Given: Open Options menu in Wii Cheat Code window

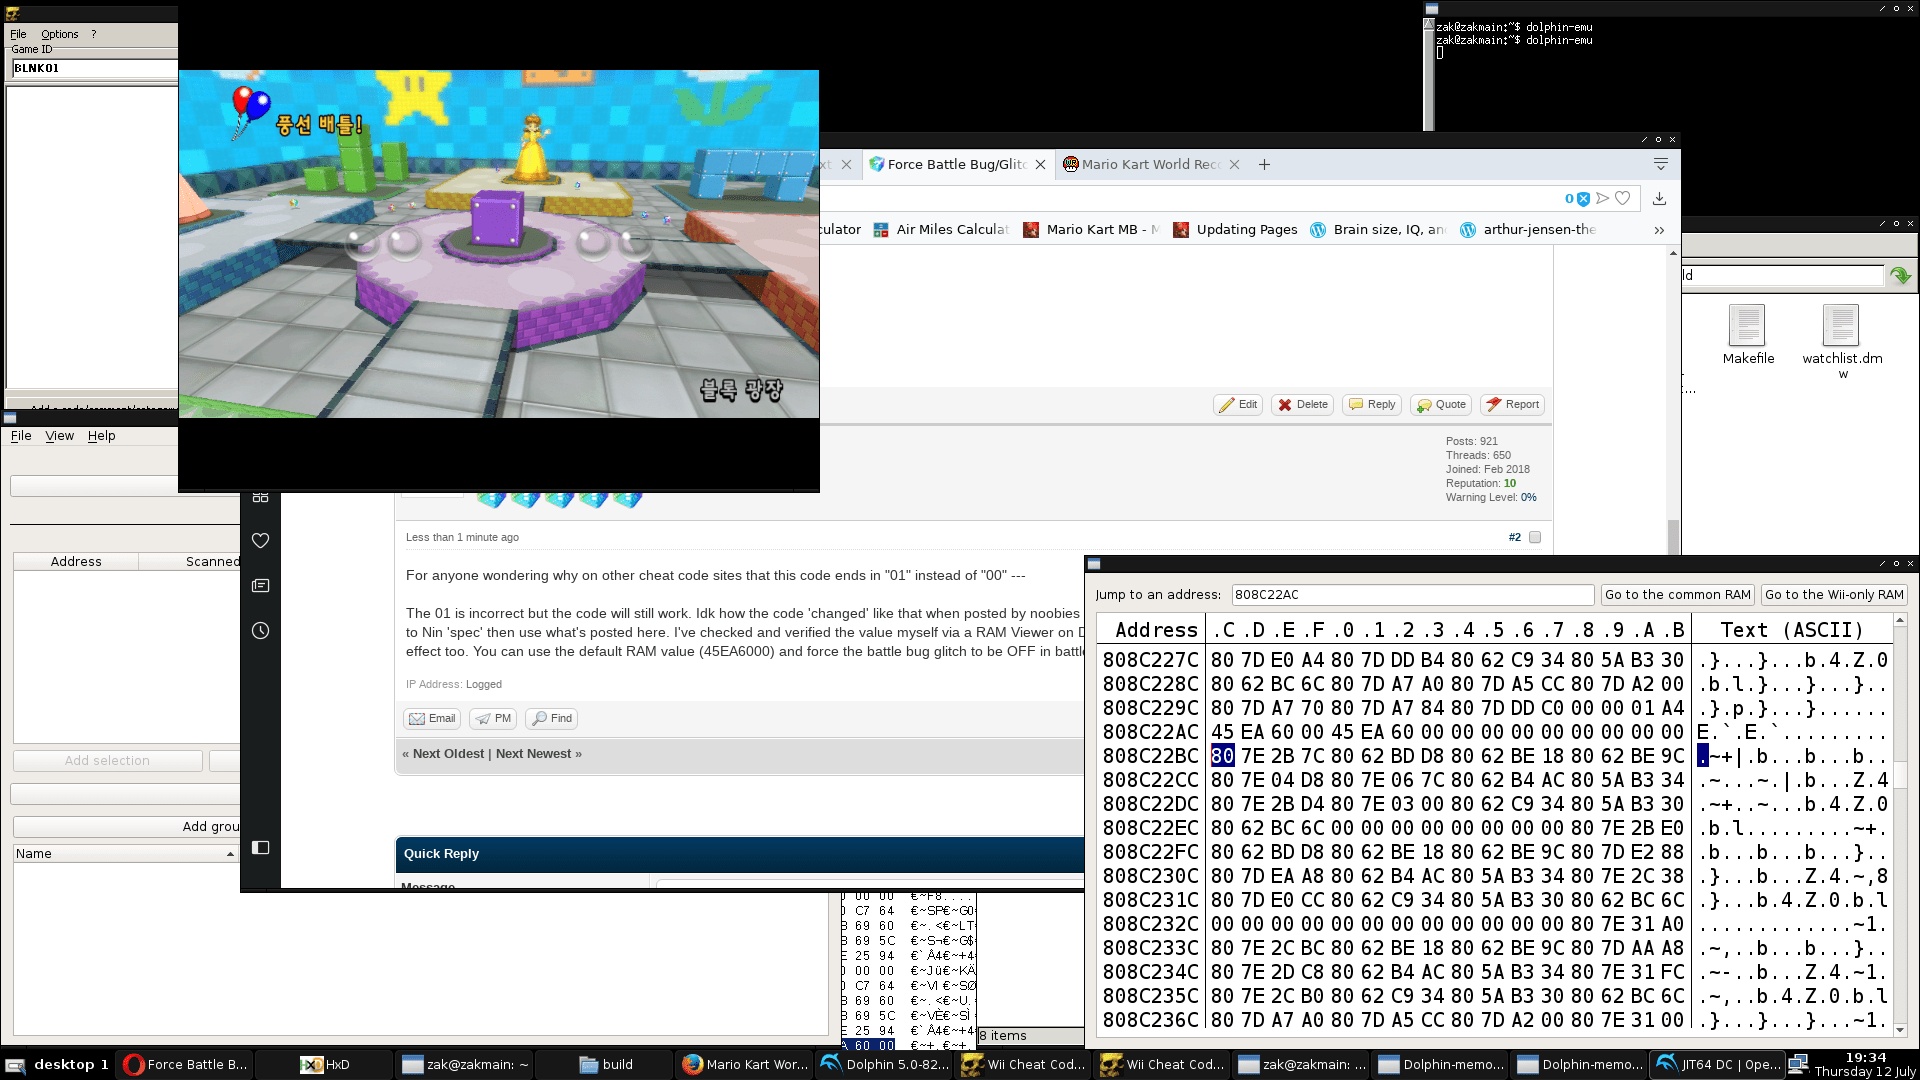Looking at the screenshot, I should click(x=59, y=34).
